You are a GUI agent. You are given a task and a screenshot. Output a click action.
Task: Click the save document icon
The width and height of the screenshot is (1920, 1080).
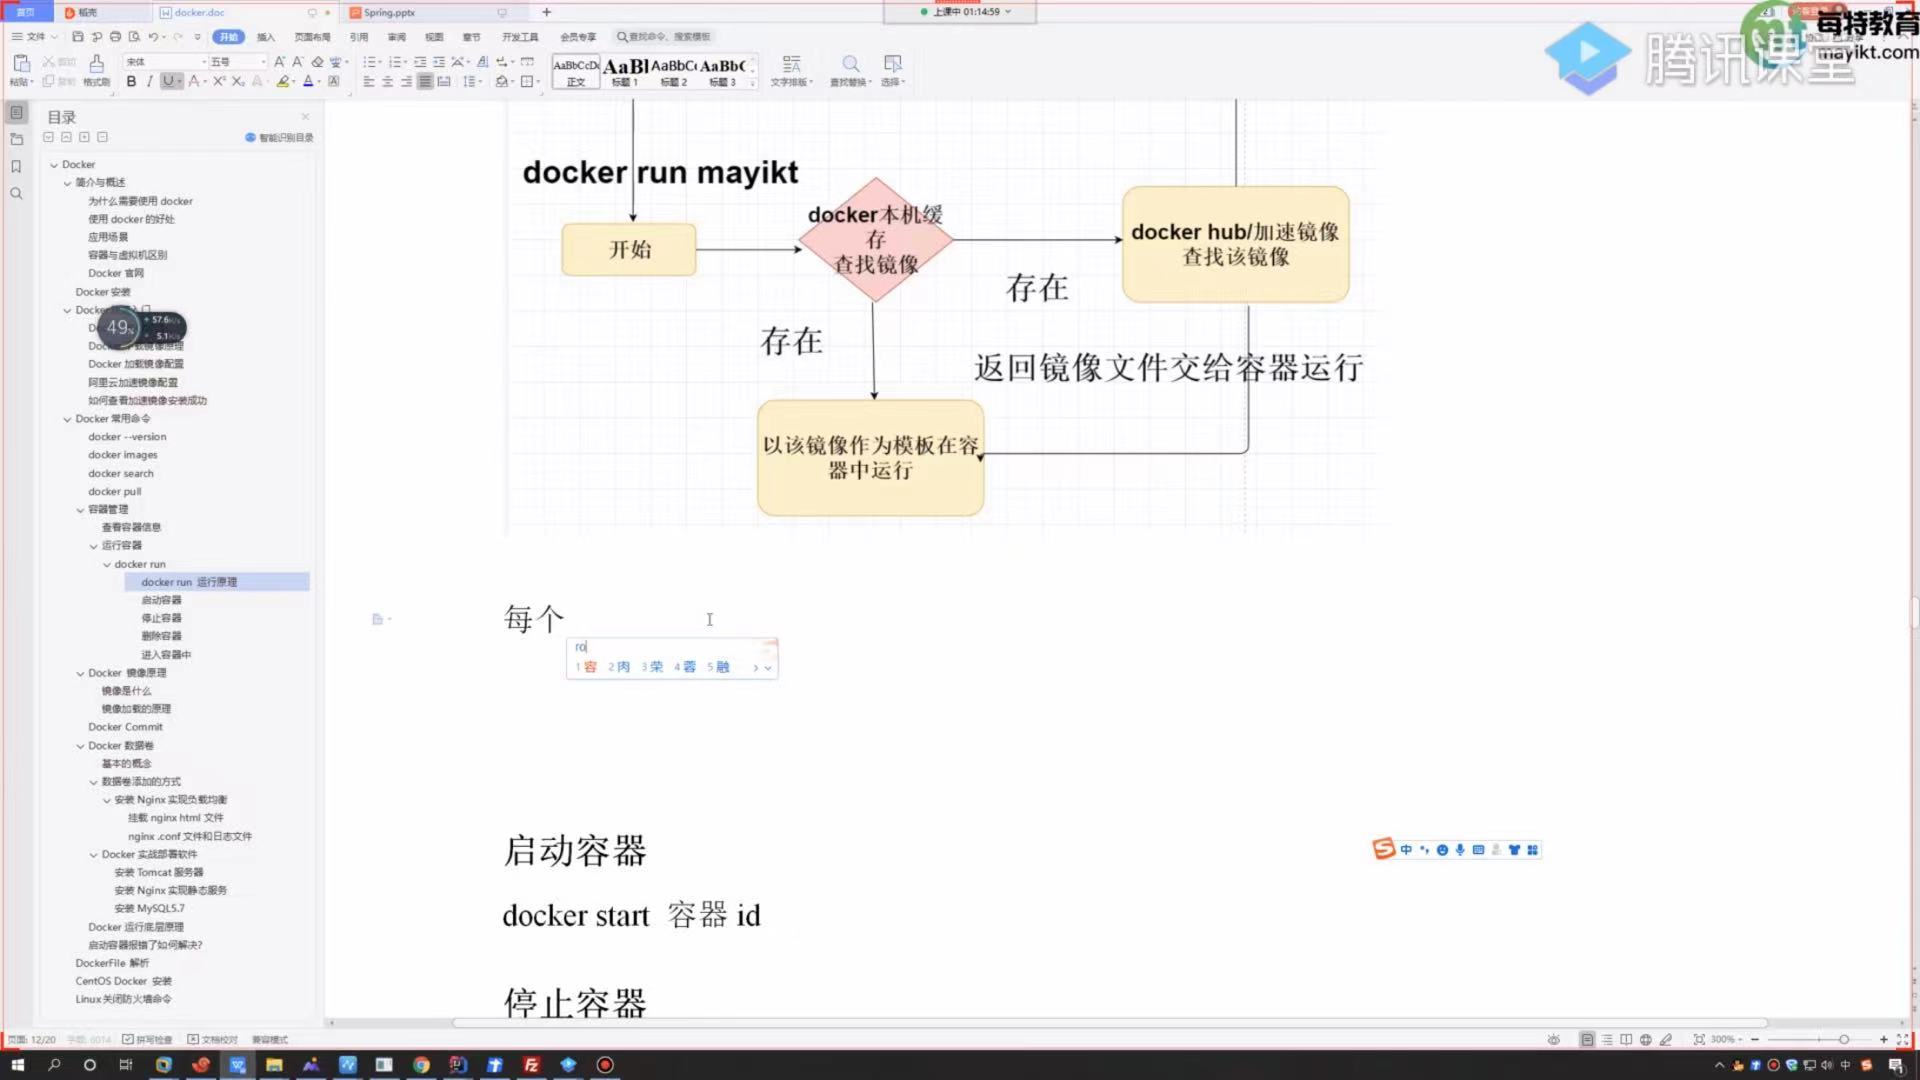click(x=78, y=37)
